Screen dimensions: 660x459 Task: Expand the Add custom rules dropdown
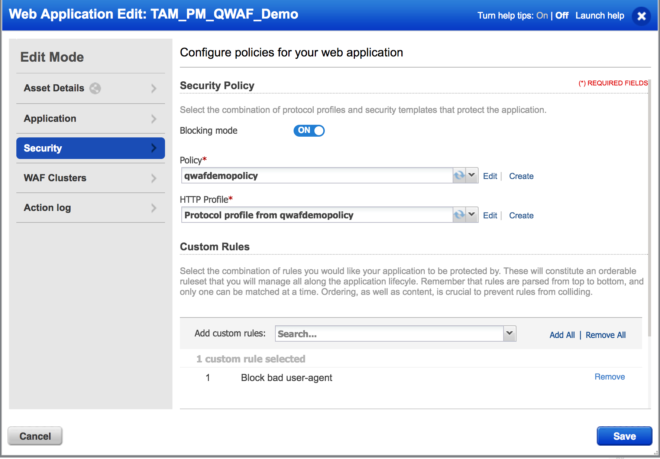tap(509, 334)
